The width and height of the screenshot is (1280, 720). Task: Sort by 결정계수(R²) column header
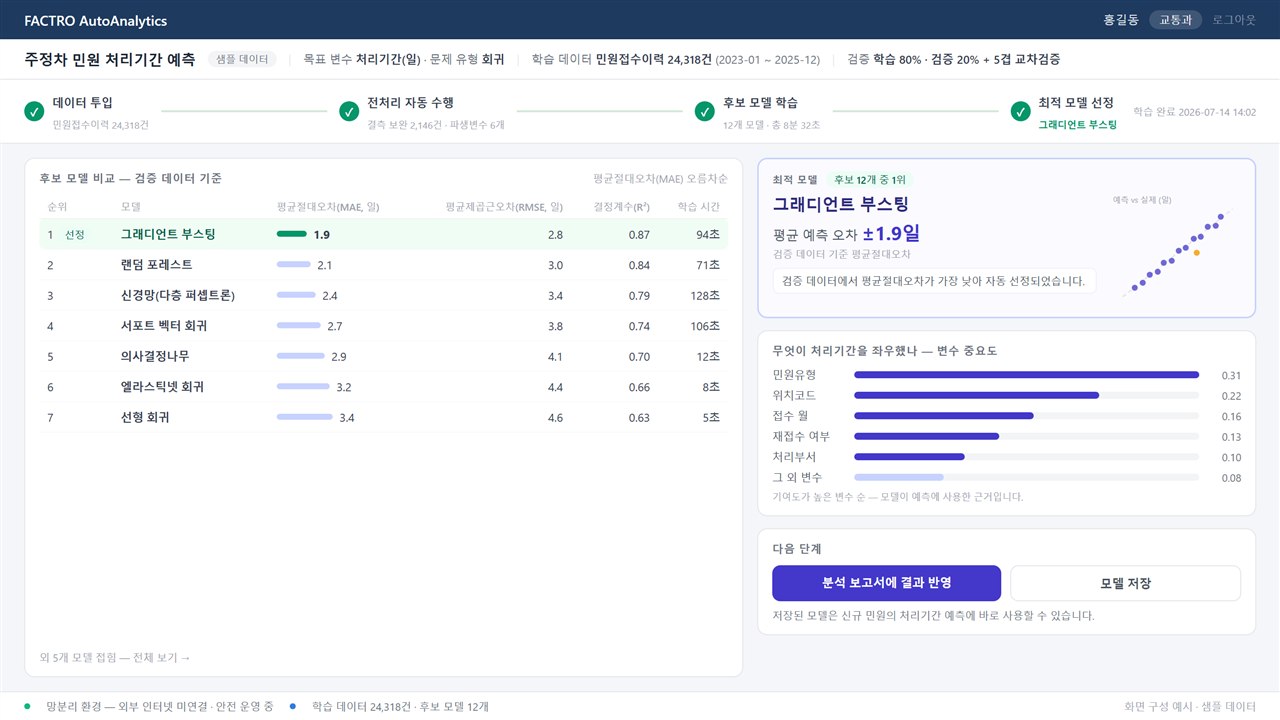(622, 206)
